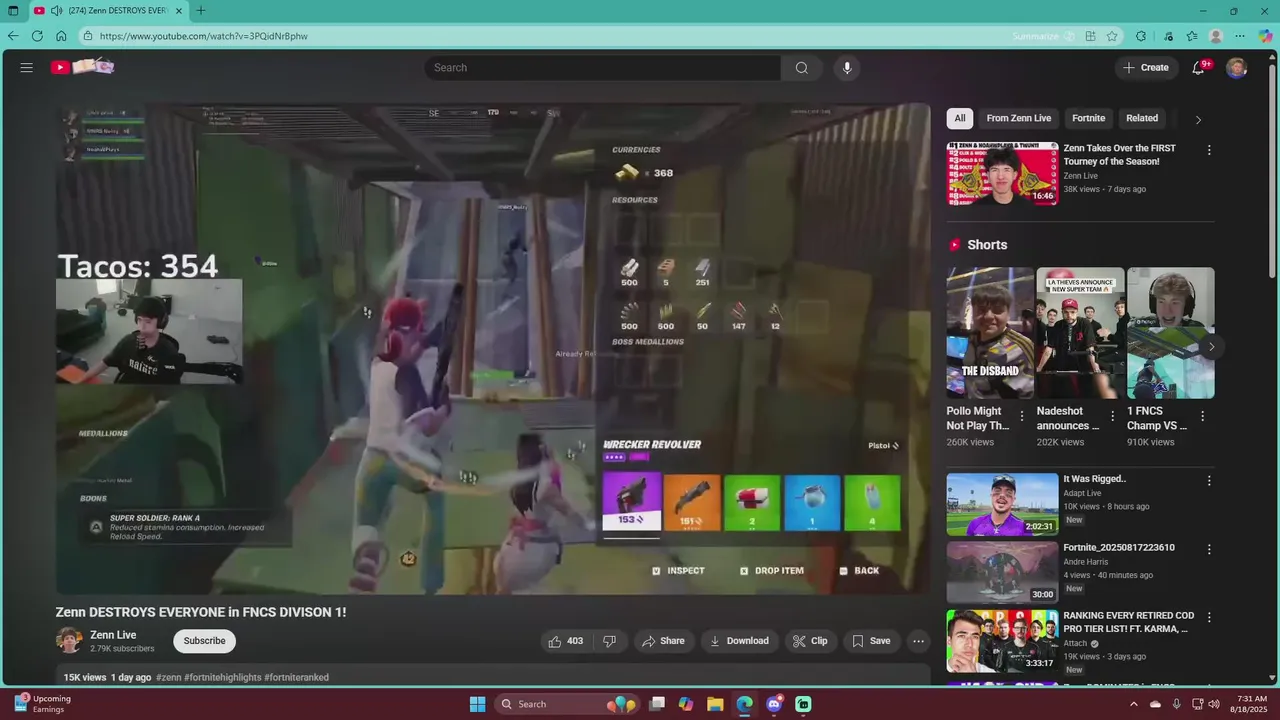Click the #fortniteranked hashtag
The image size is (1280, 720).
[x=296, y=677]
